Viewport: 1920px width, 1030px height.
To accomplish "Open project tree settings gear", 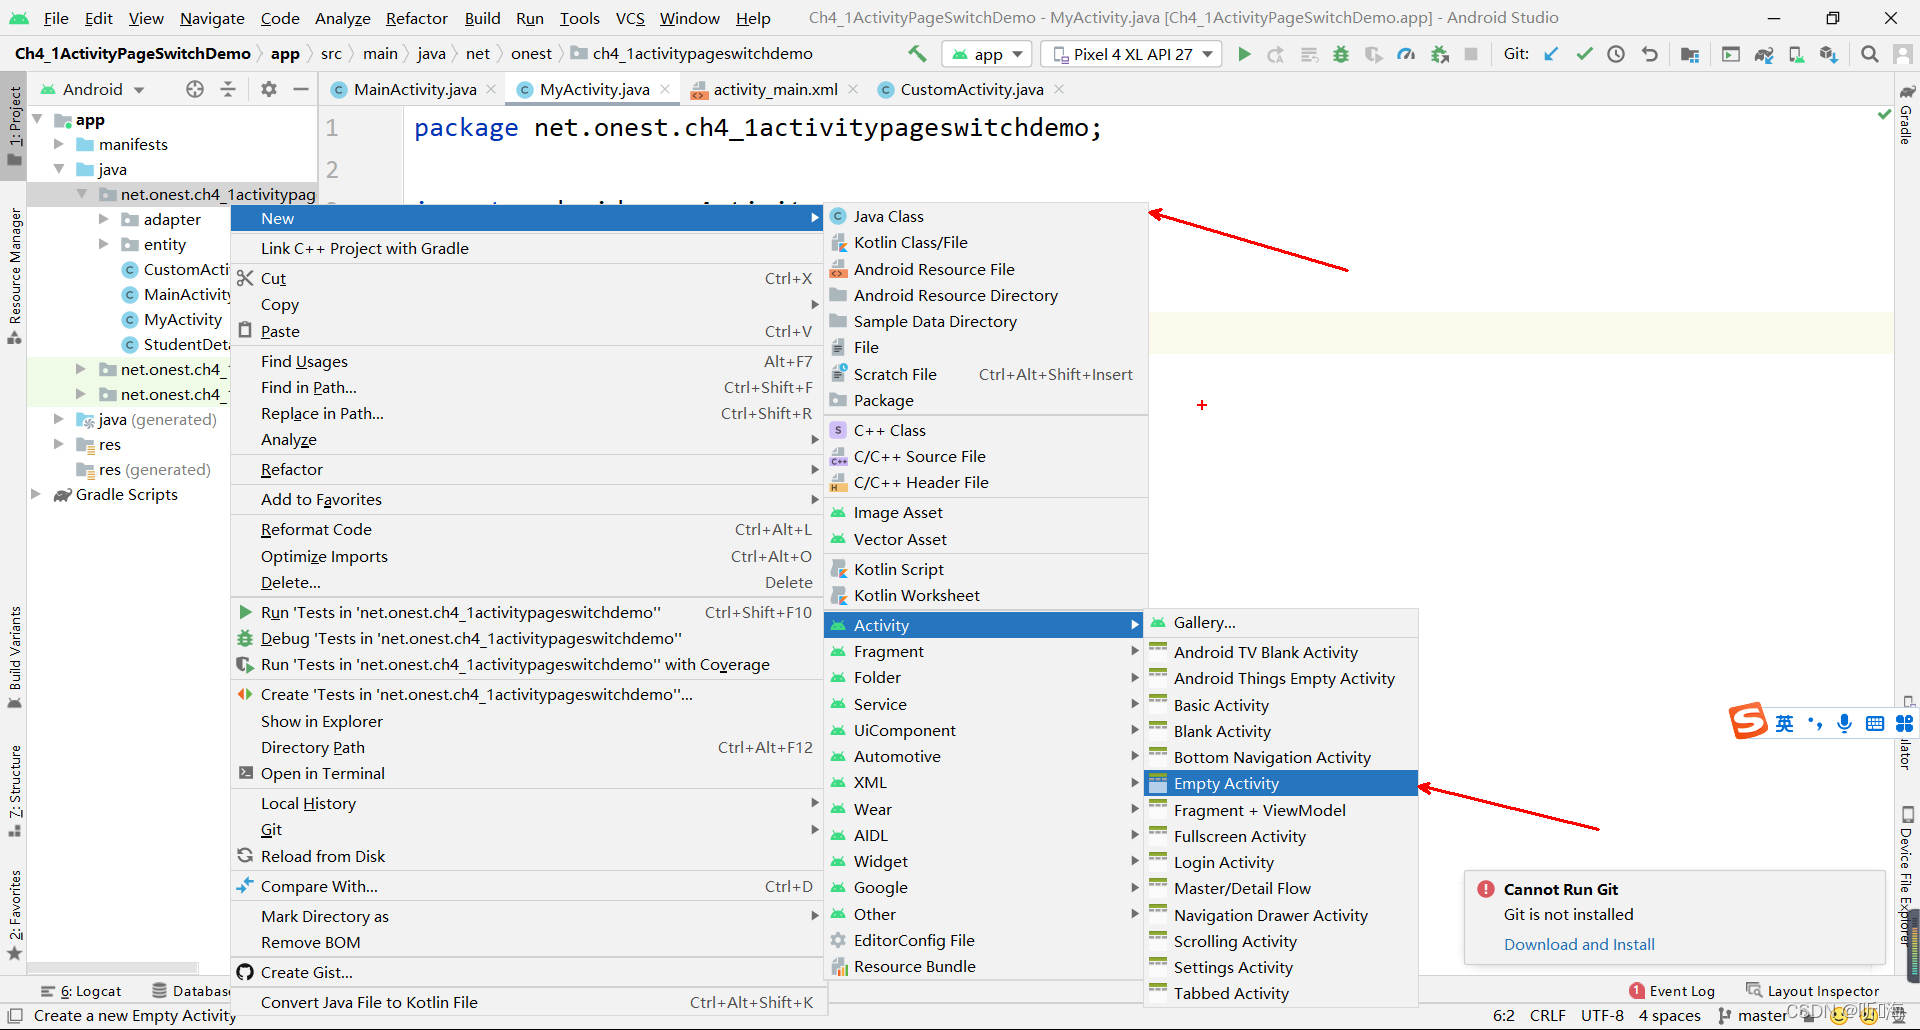I will (268, 89).
